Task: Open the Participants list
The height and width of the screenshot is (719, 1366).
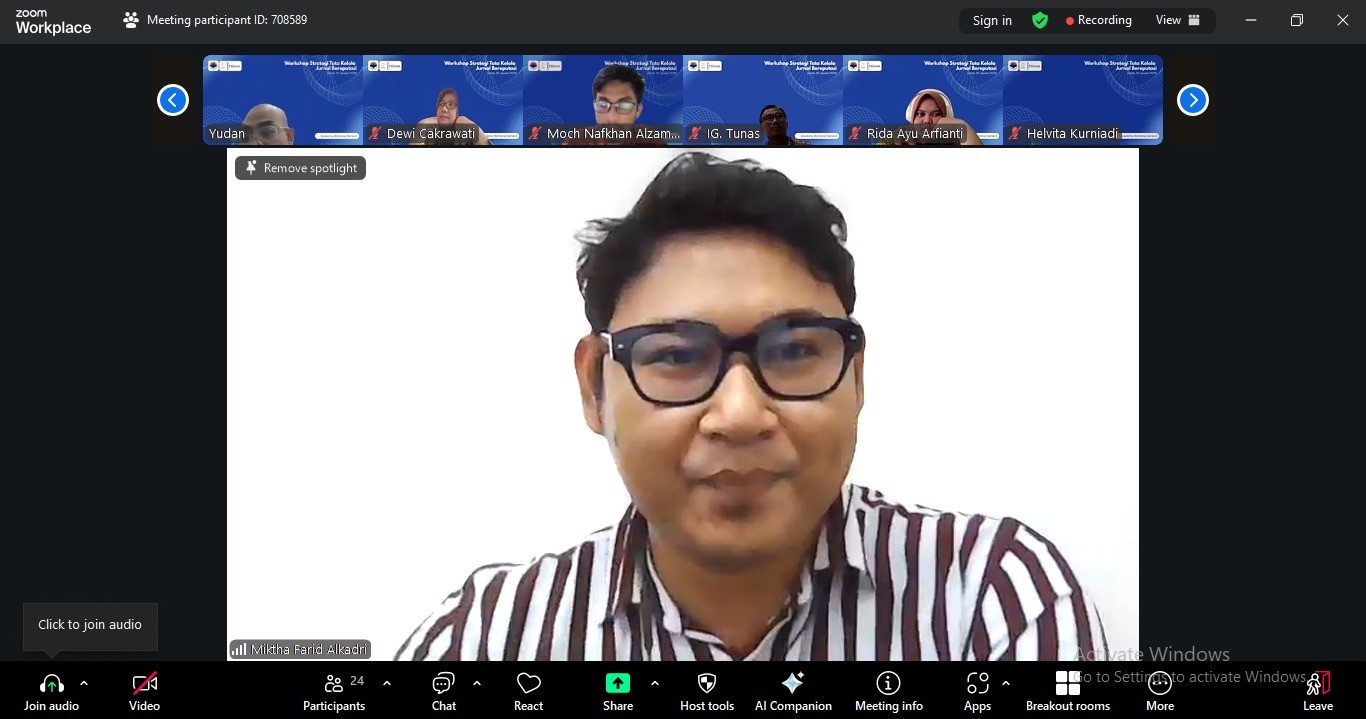Action: (335, 691)
